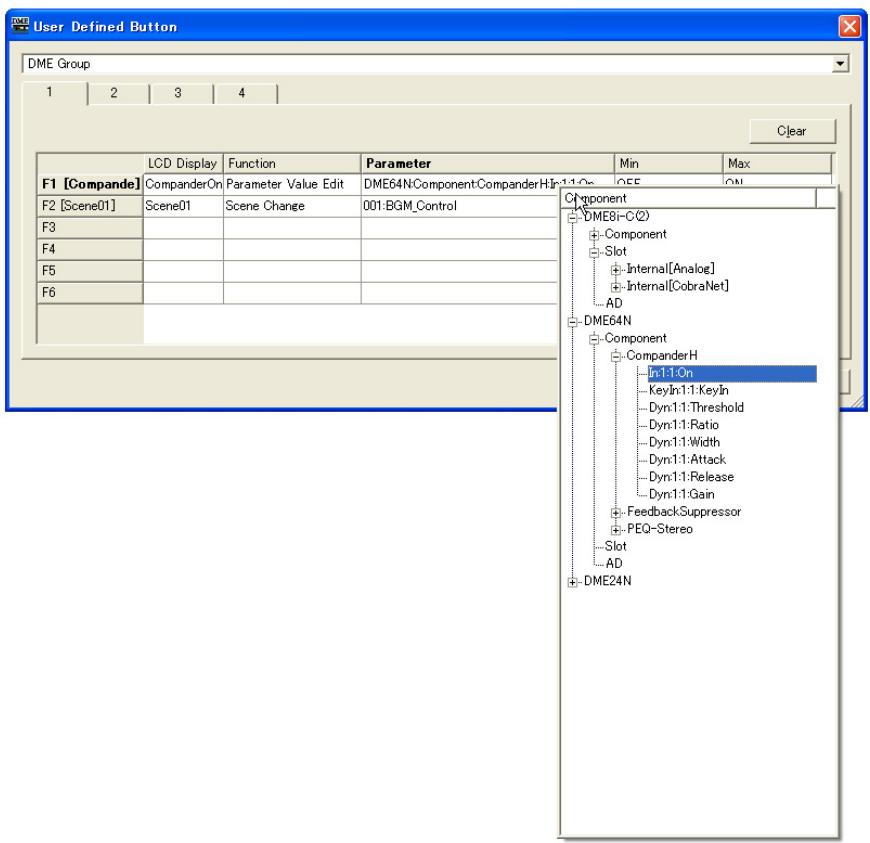Select the FeedbackSuppressor tree item
This screenshot has width=870, height=843.
[684, 511]
